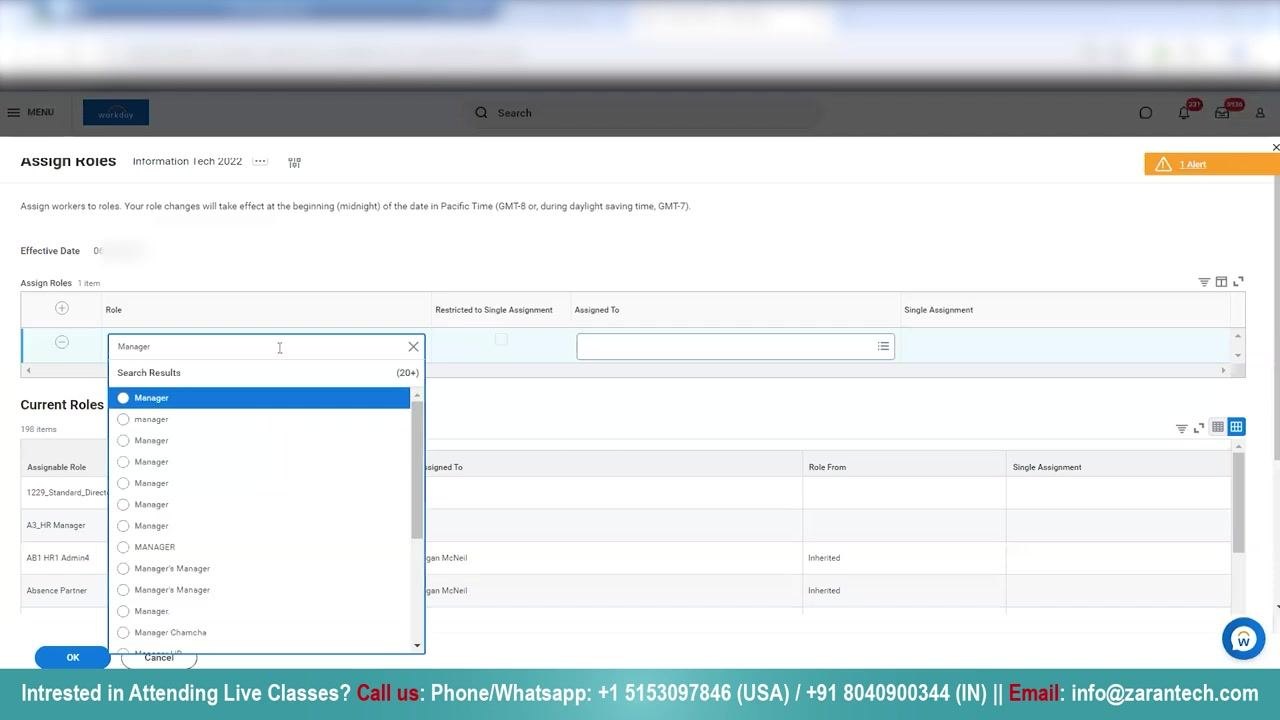Add a row with the plus icon
1280x720 pixels.
pos(62,308)
